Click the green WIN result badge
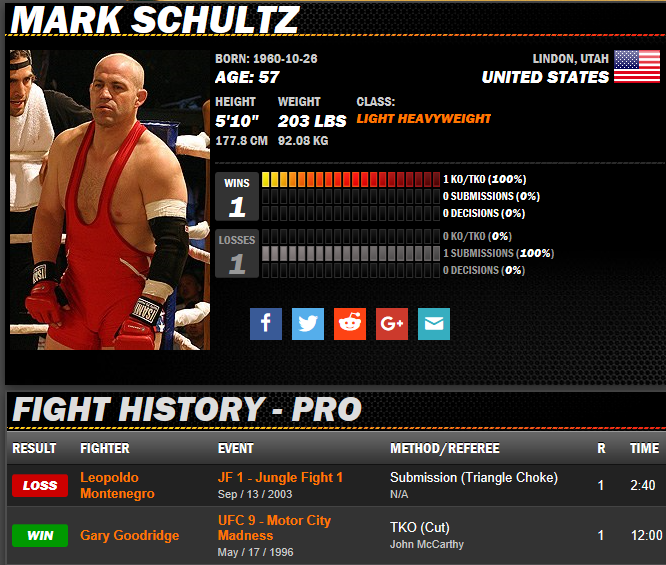 (x=40, y=535)
